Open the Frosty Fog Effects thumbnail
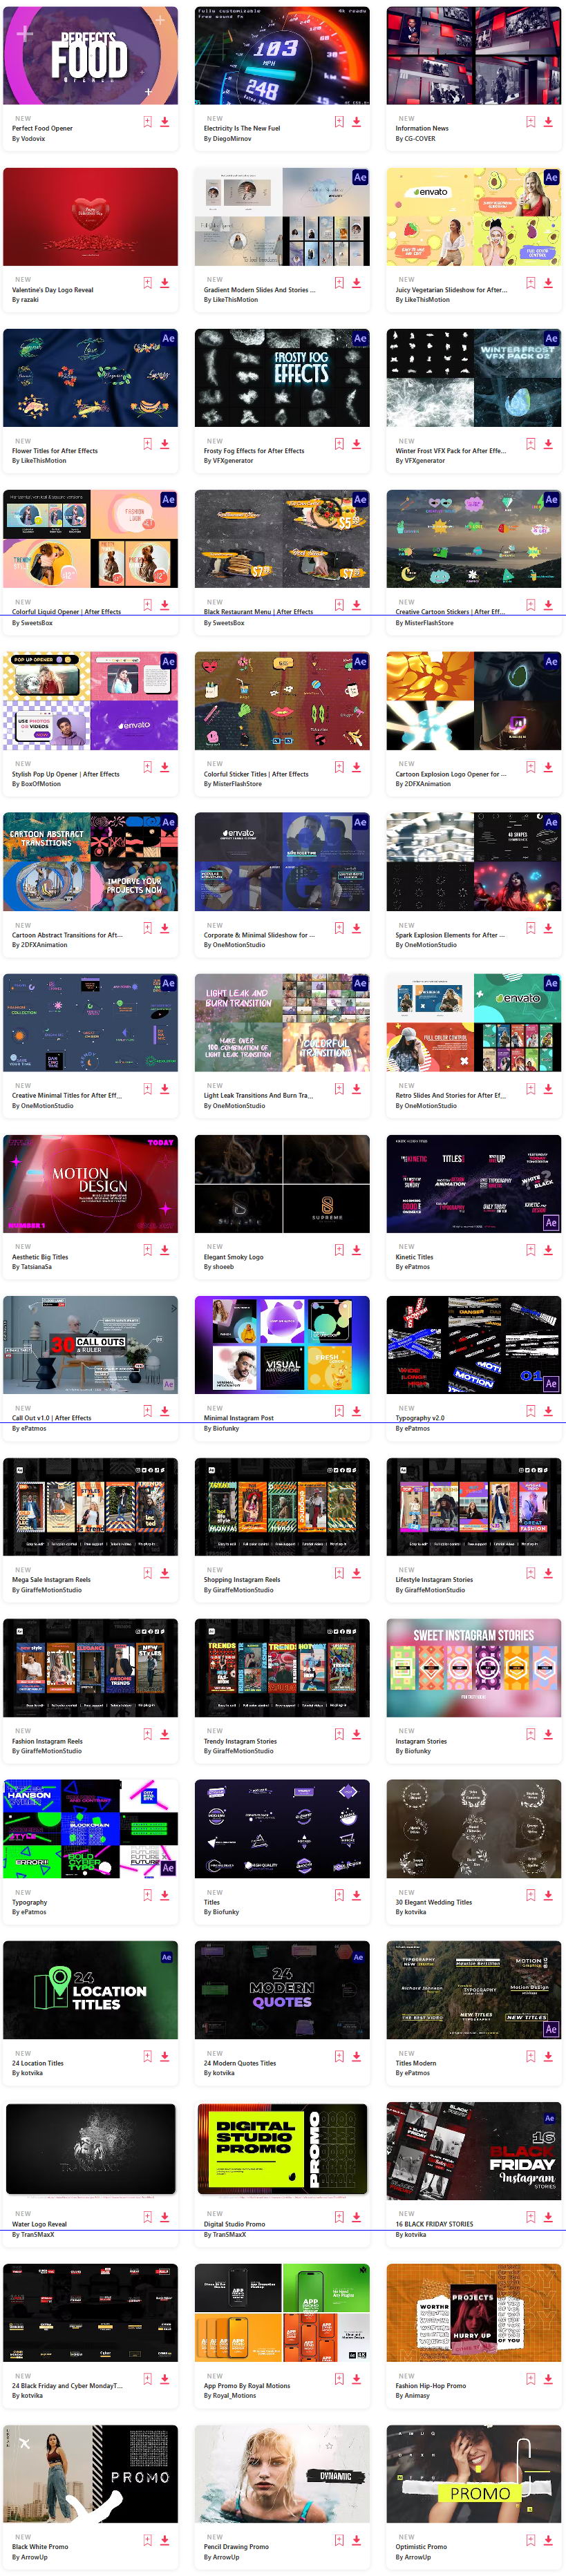Screen dimensions: 566x2576 282,377
